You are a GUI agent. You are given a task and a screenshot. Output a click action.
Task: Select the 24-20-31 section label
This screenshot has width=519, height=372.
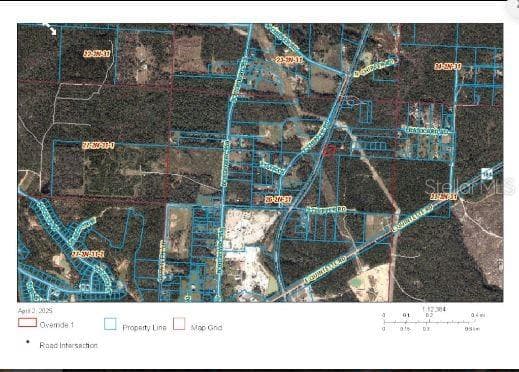pos(448,67)
